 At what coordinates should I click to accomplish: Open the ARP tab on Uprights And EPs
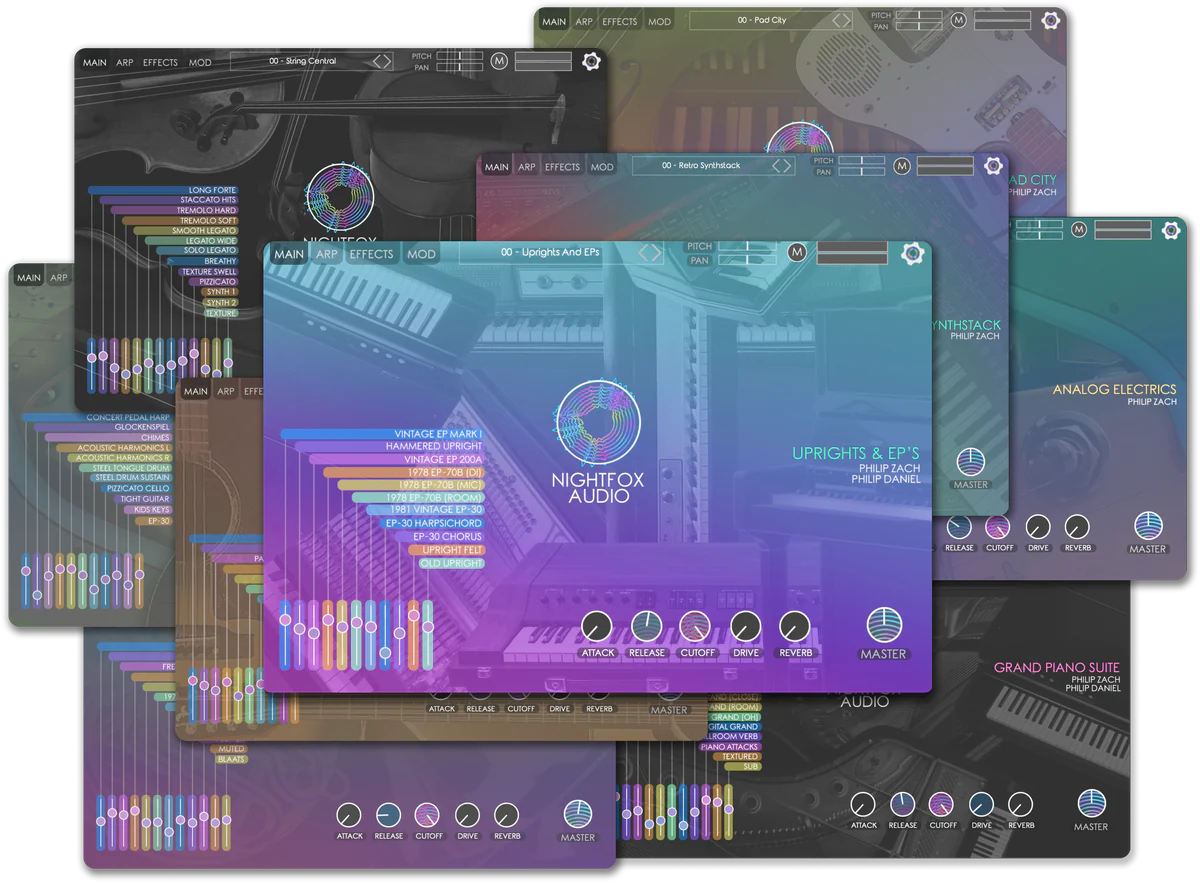click(x=325, y=254)
